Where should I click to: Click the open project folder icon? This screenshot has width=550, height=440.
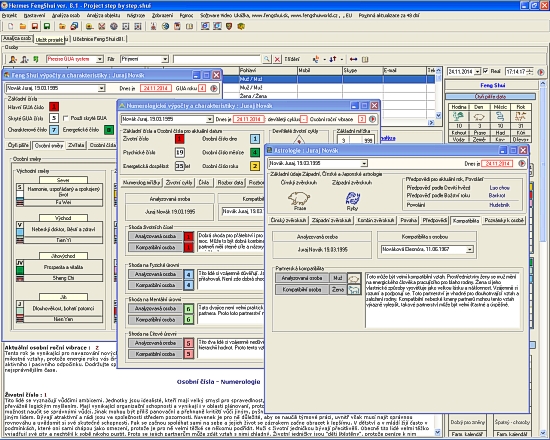tap(23, 26)
